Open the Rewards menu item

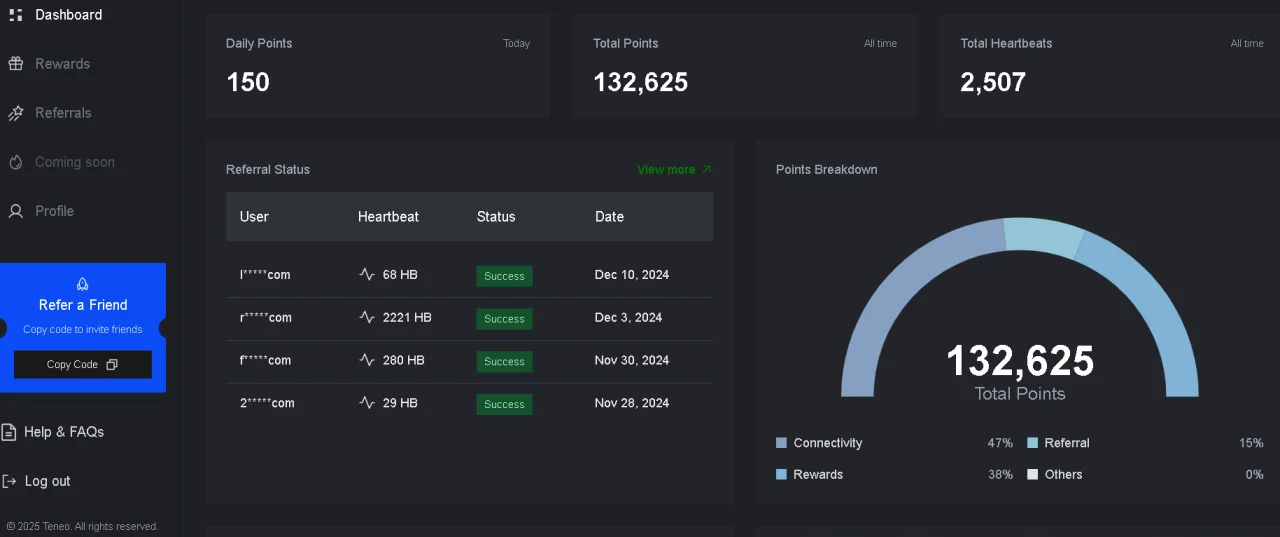62,64
